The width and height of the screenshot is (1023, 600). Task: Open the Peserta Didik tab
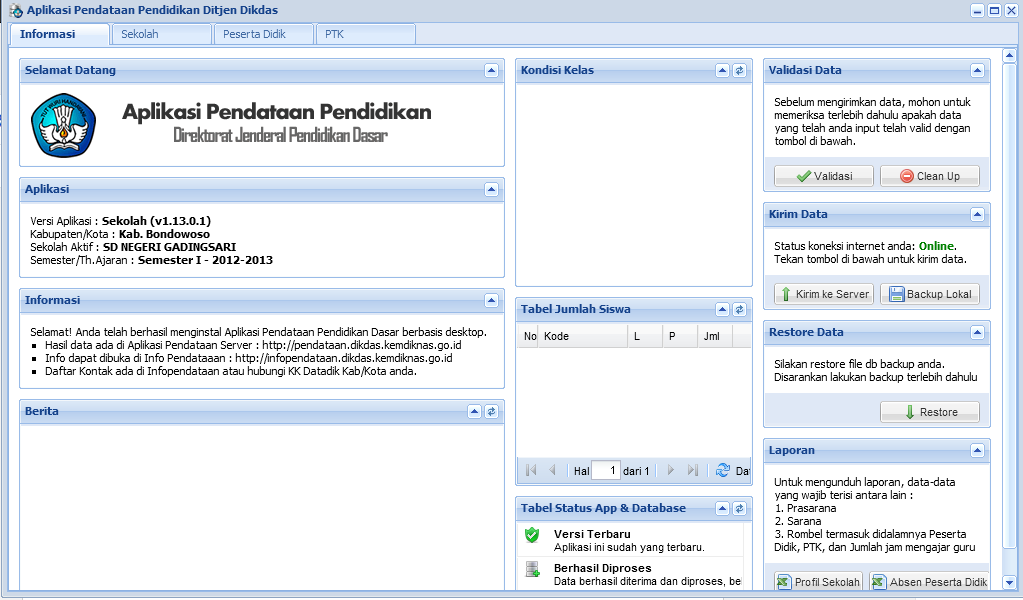pos(264,34)
